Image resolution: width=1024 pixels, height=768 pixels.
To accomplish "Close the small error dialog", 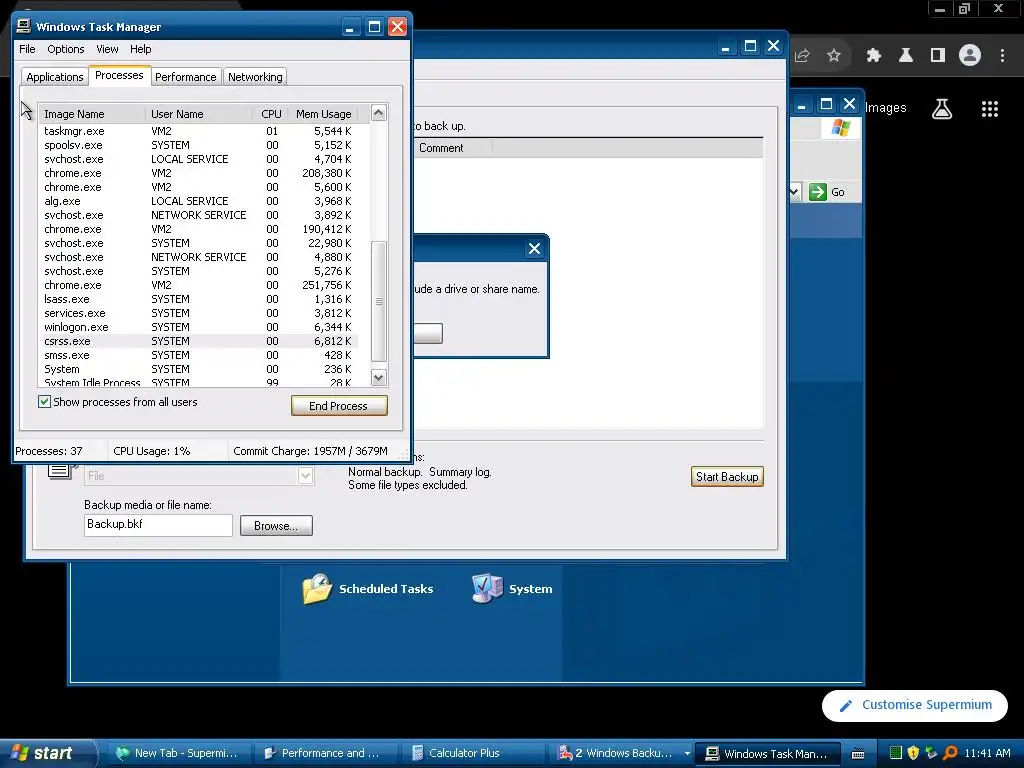I will [x=534, y=248].
